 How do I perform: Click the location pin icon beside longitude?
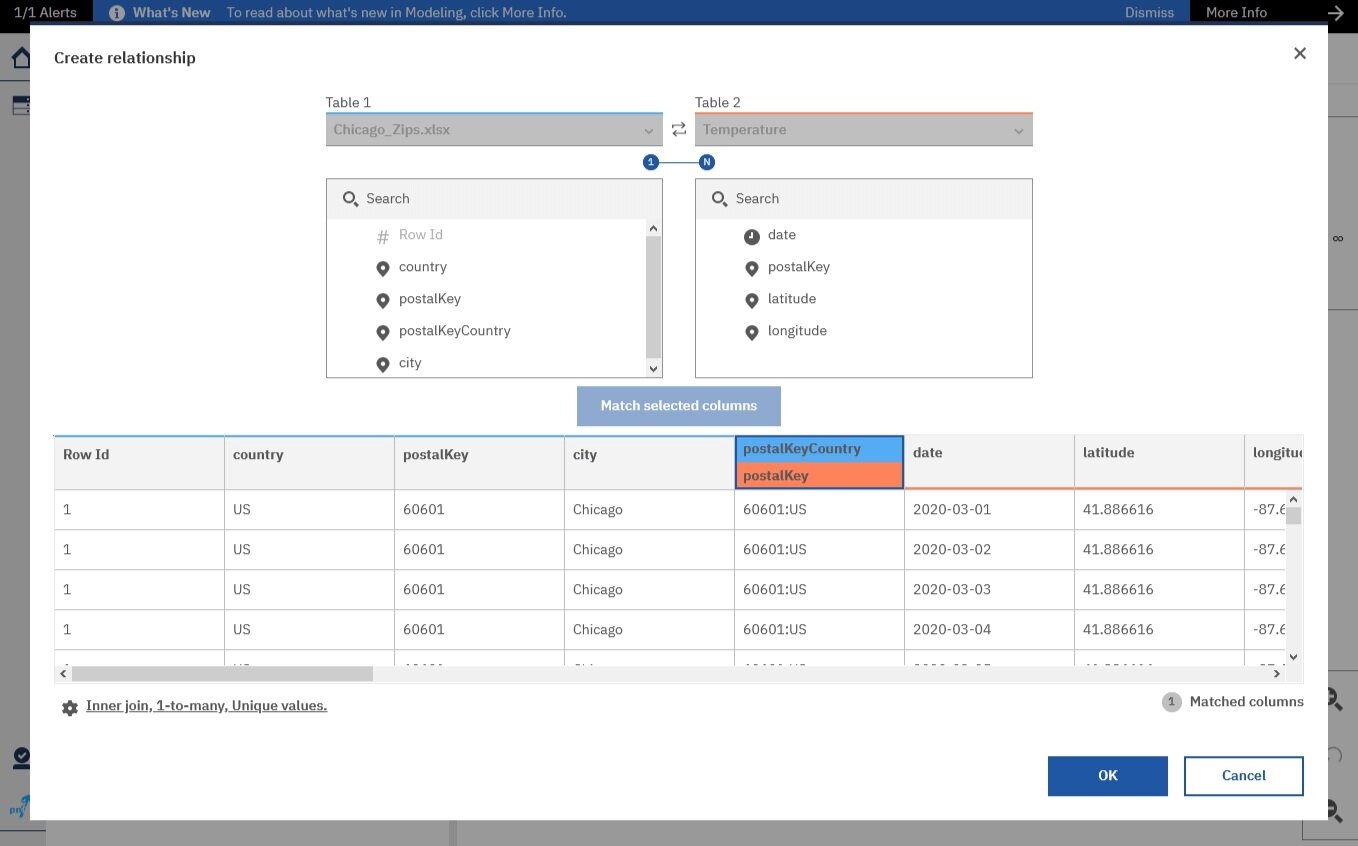tap(752, 332)
